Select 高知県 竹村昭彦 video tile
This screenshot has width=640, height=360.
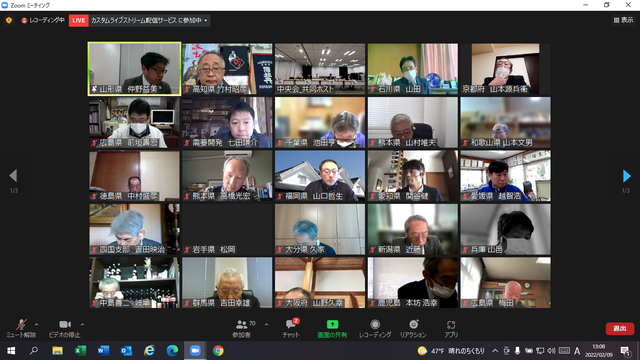click(x=227, y=69)
